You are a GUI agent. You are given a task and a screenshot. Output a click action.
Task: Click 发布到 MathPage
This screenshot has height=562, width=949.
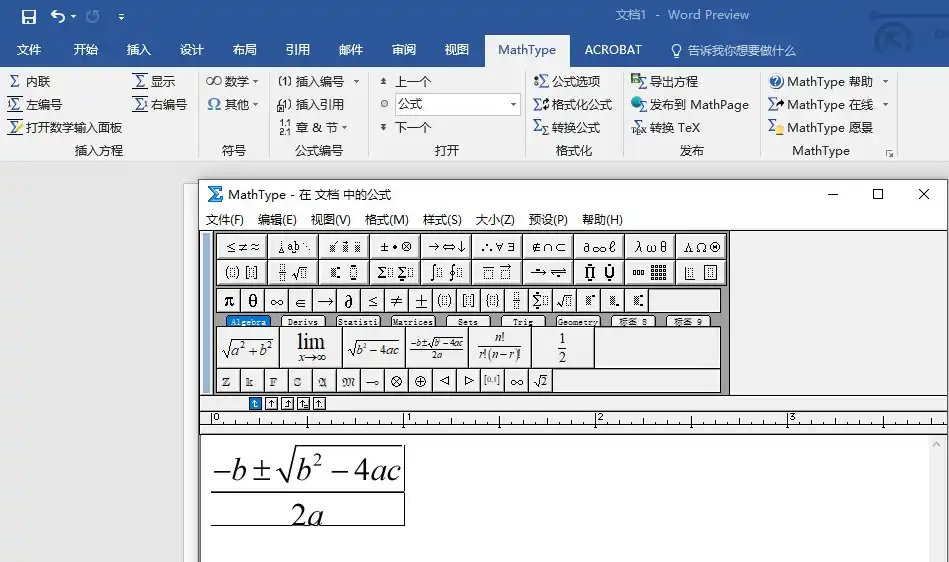coord(689,104)
